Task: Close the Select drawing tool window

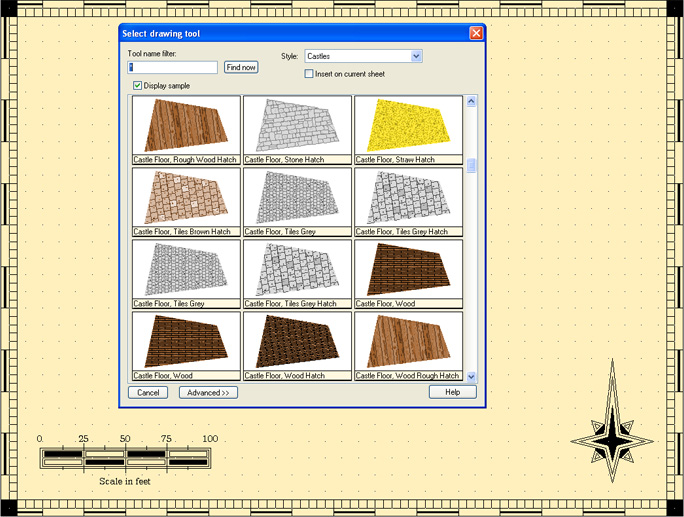Action: 476,33
